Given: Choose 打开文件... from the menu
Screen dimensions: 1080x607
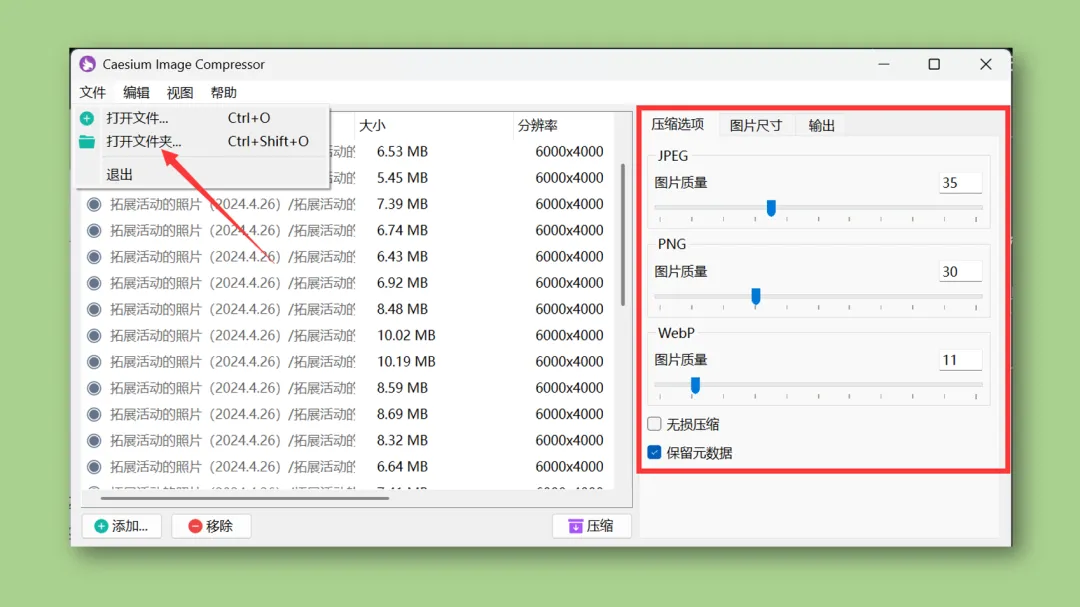Looking at the screenshot, I should [201, 118].
